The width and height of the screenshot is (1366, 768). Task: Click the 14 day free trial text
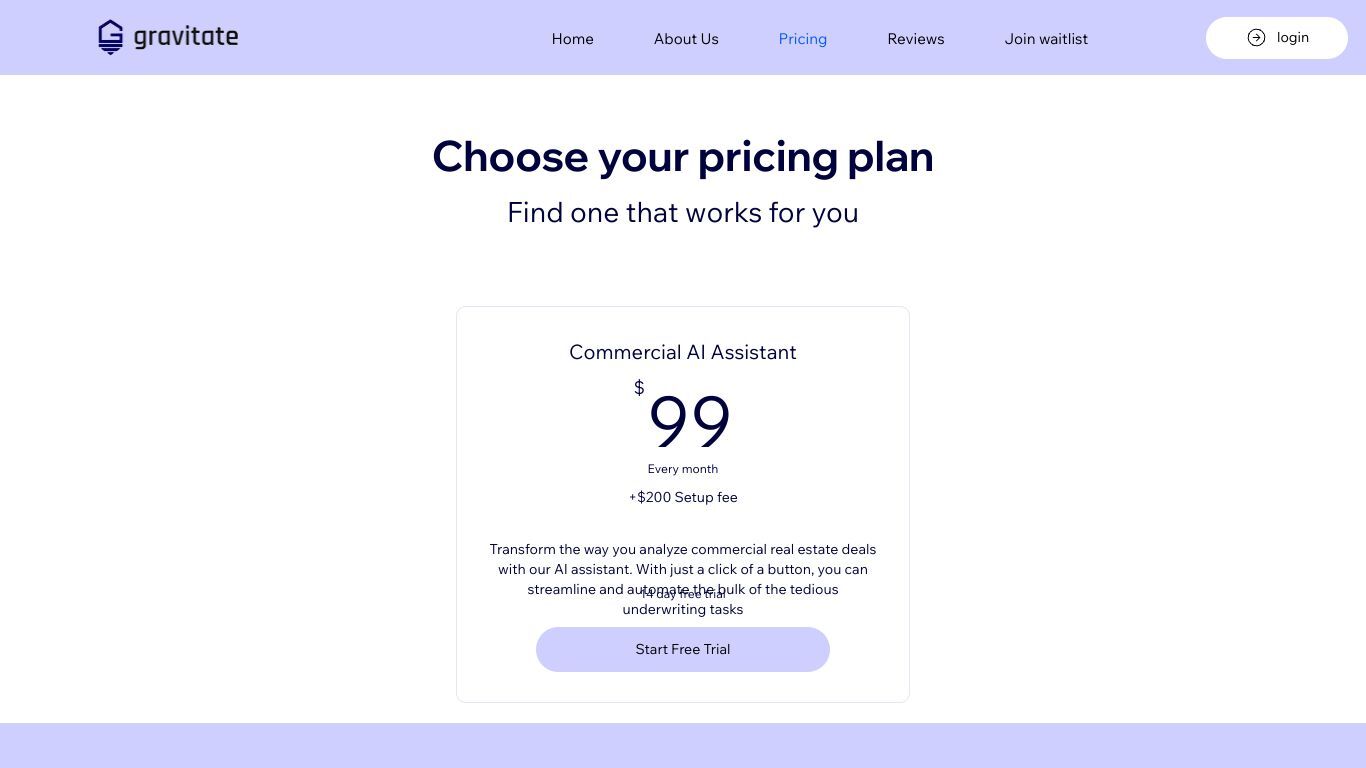pyautogui.click(x=683, y=594)
